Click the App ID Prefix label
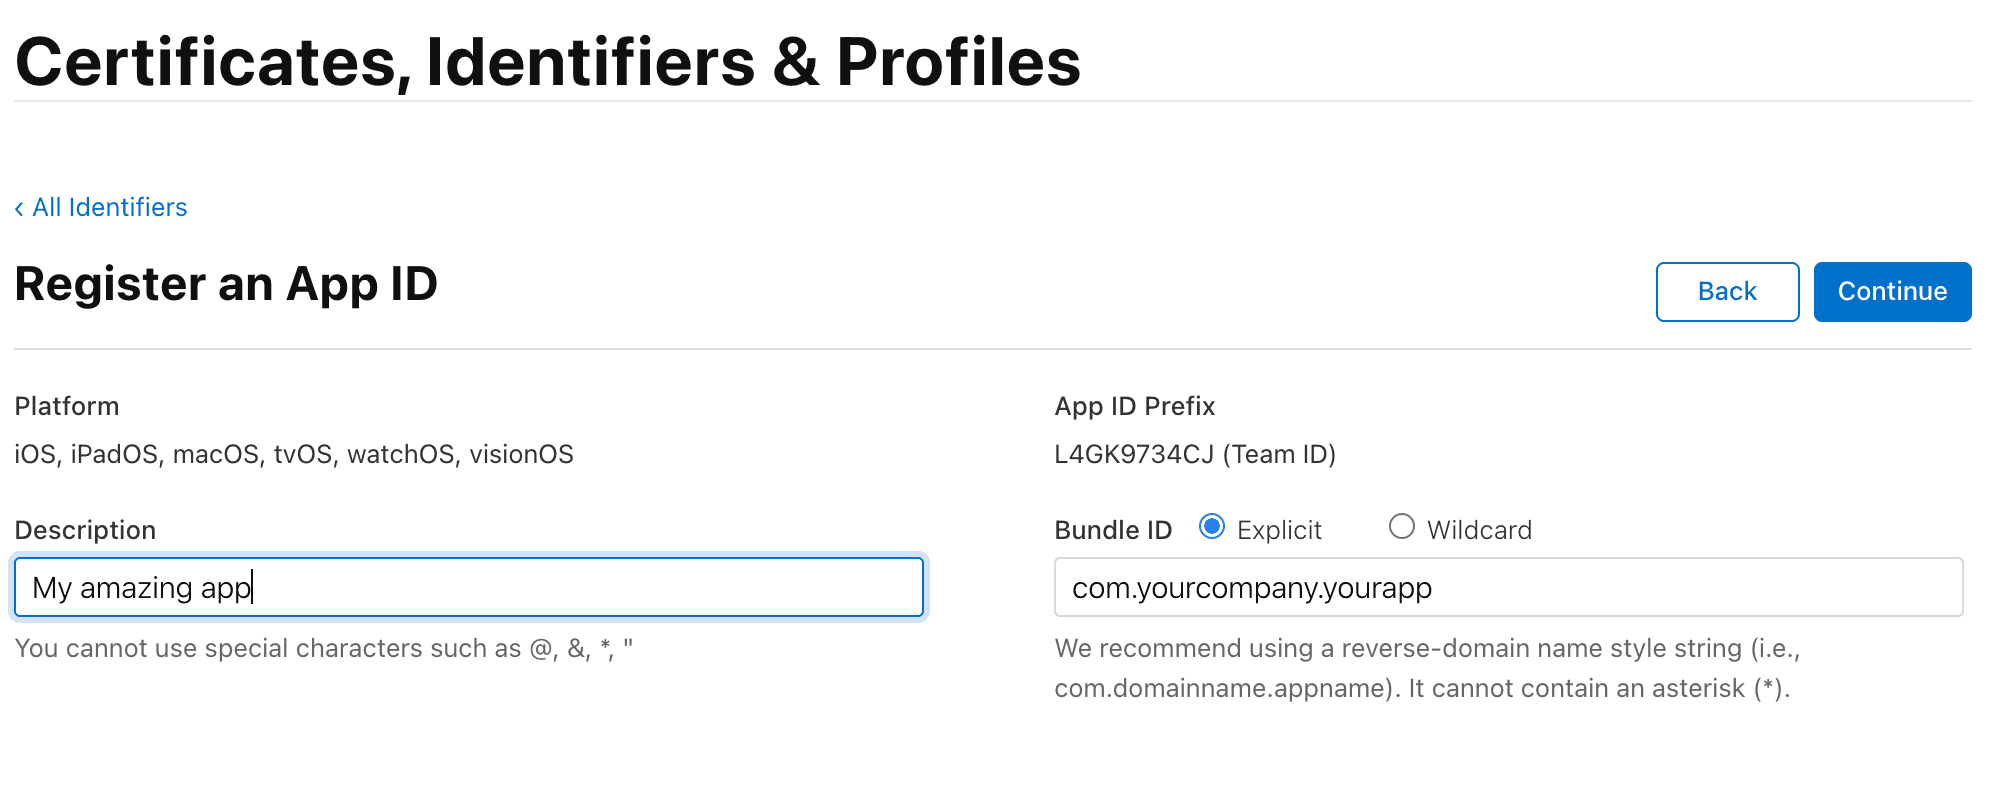Viewport: 1996px width, 800px height. tap(1134, 406)
